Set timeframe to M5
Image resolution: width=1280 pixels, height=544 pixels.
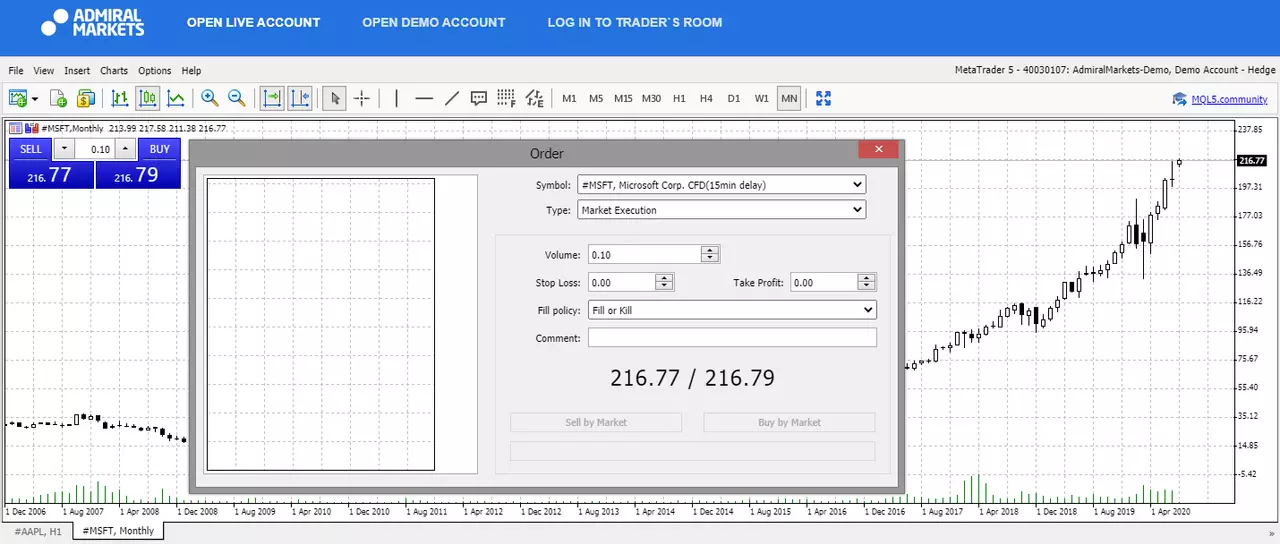coord(596,99)
